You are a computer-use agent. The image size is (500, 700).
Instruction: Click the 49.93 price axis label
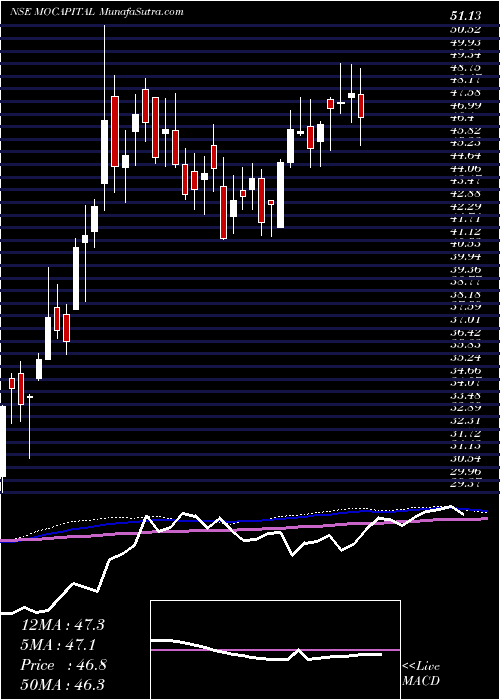coord(465,42)
